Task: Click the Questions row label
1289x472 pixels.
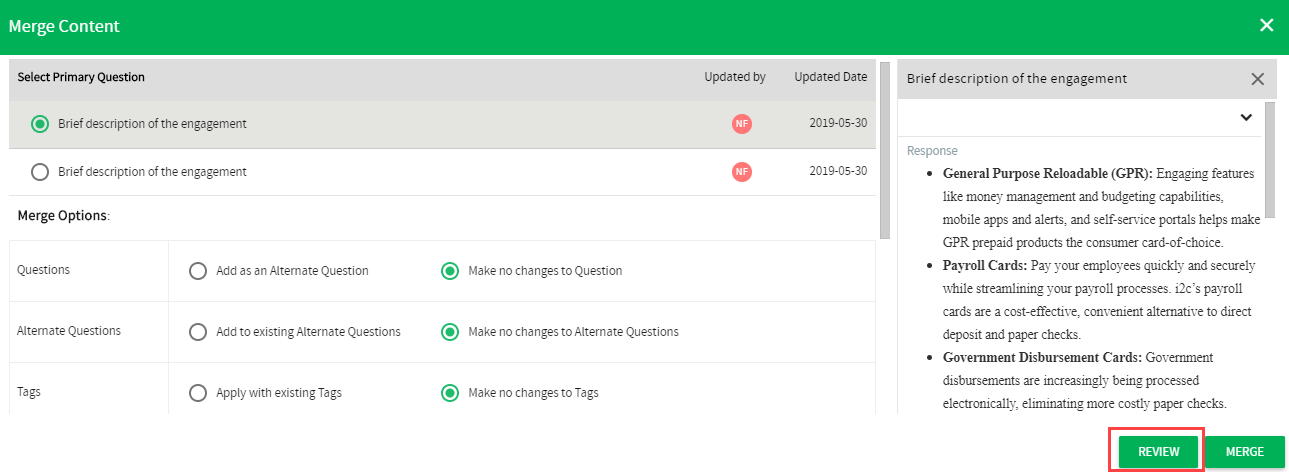Action: click(x=44, y=270)
